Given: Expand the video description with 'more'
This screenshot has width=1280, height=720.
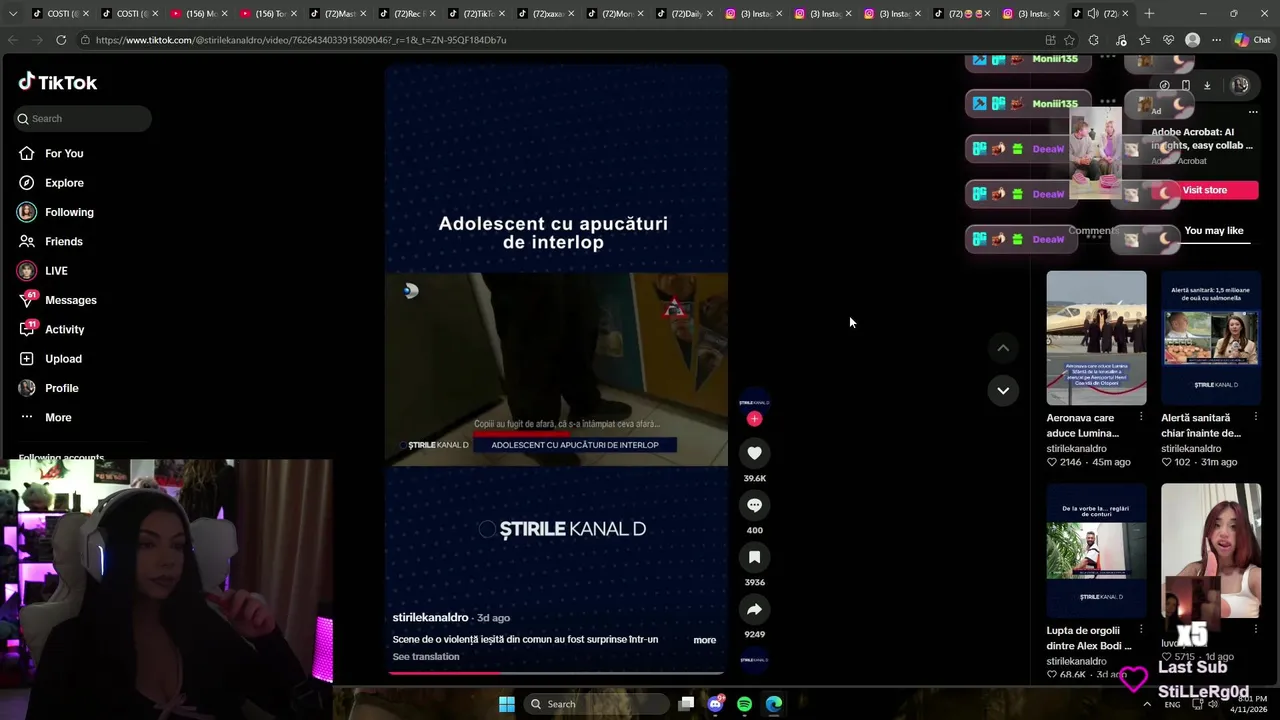Looking at the screenshot, I should click(705, 640).
